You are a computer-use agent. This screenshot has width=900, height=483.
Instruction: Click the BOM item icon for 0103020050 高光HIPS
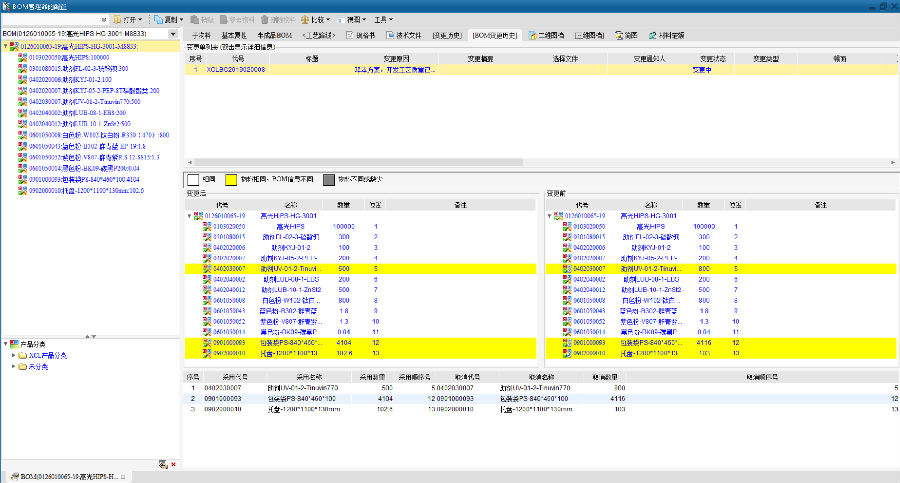point(22,58)
